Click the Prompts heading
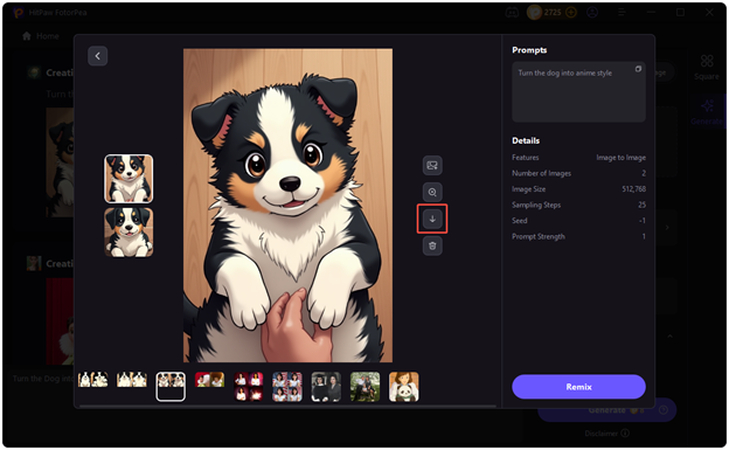 pyautogui.click(x=529, y=50)
